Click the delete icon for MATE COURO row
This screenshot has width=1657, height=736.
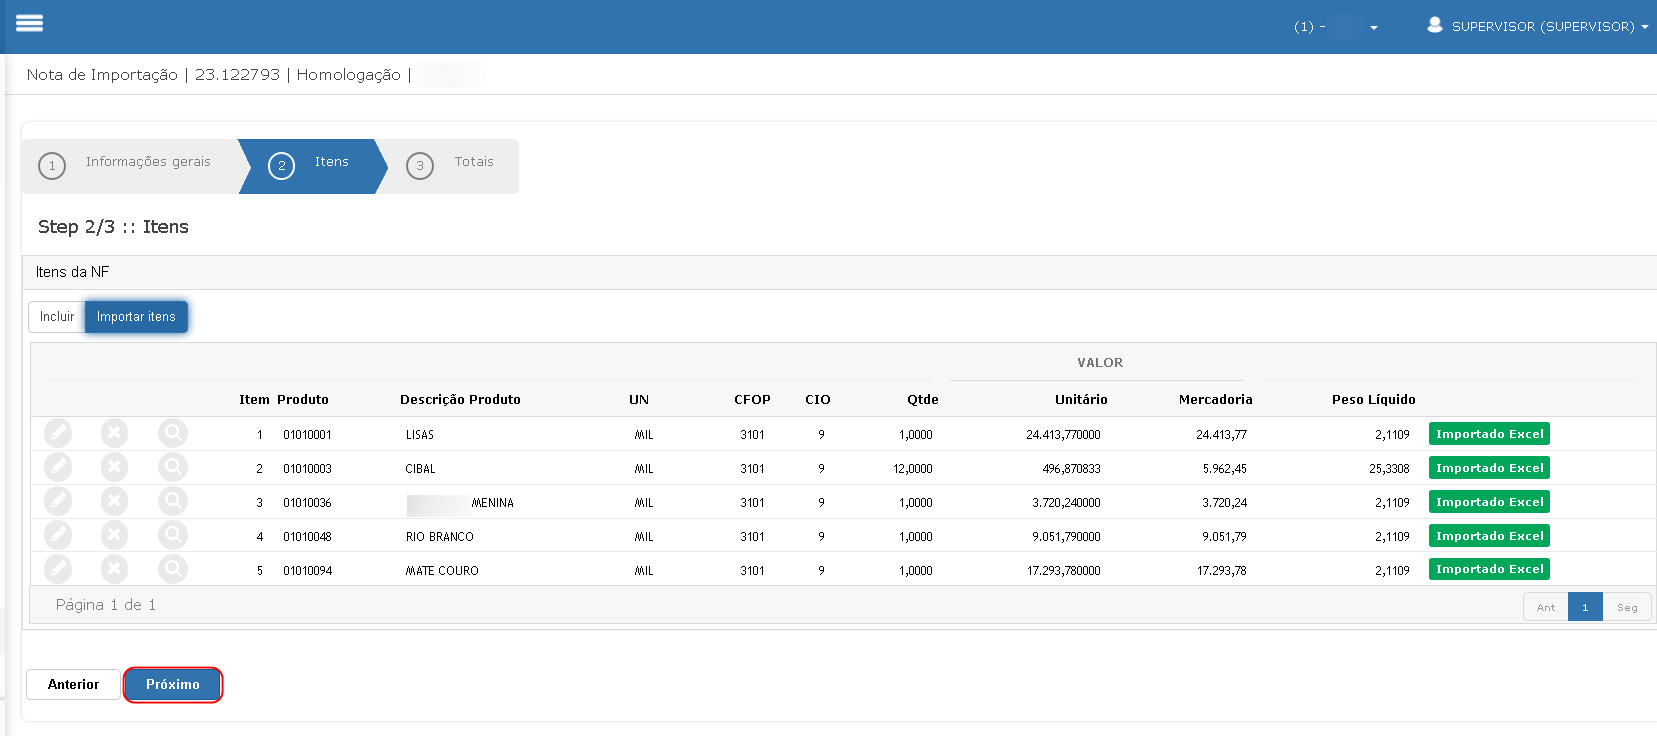115,569
